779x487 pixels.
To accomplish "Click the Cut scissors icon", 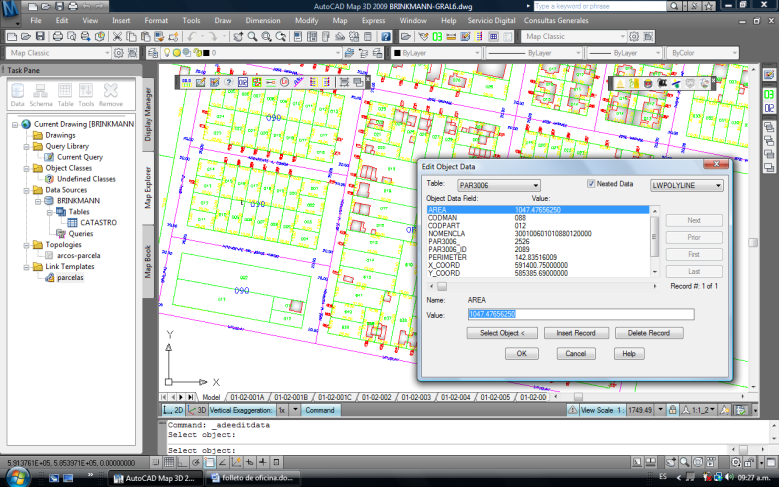I will click(x=117, y=36).
